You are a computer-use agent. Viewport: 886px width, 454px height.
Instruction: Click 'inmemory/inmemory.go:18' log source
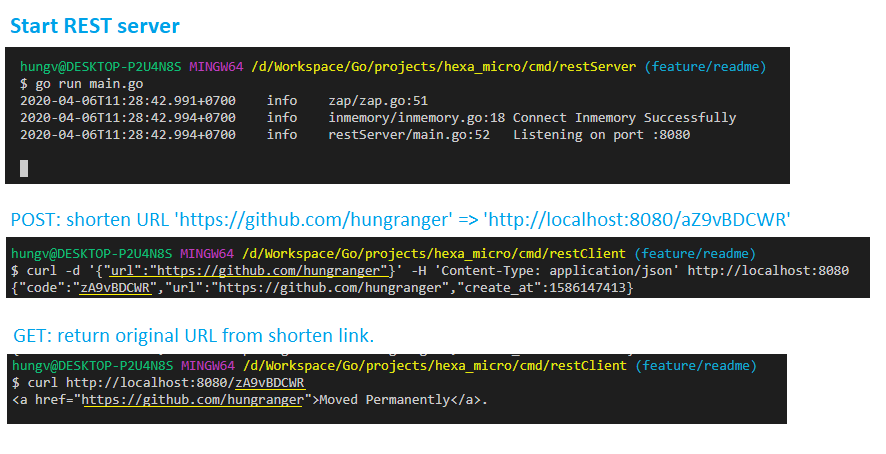tap(417, 118)
